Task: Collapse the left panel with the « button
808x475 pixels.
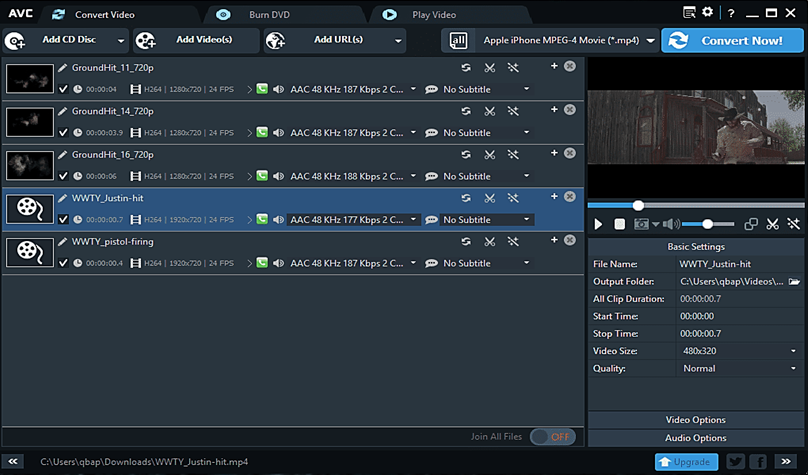Action: pos(13,461)
